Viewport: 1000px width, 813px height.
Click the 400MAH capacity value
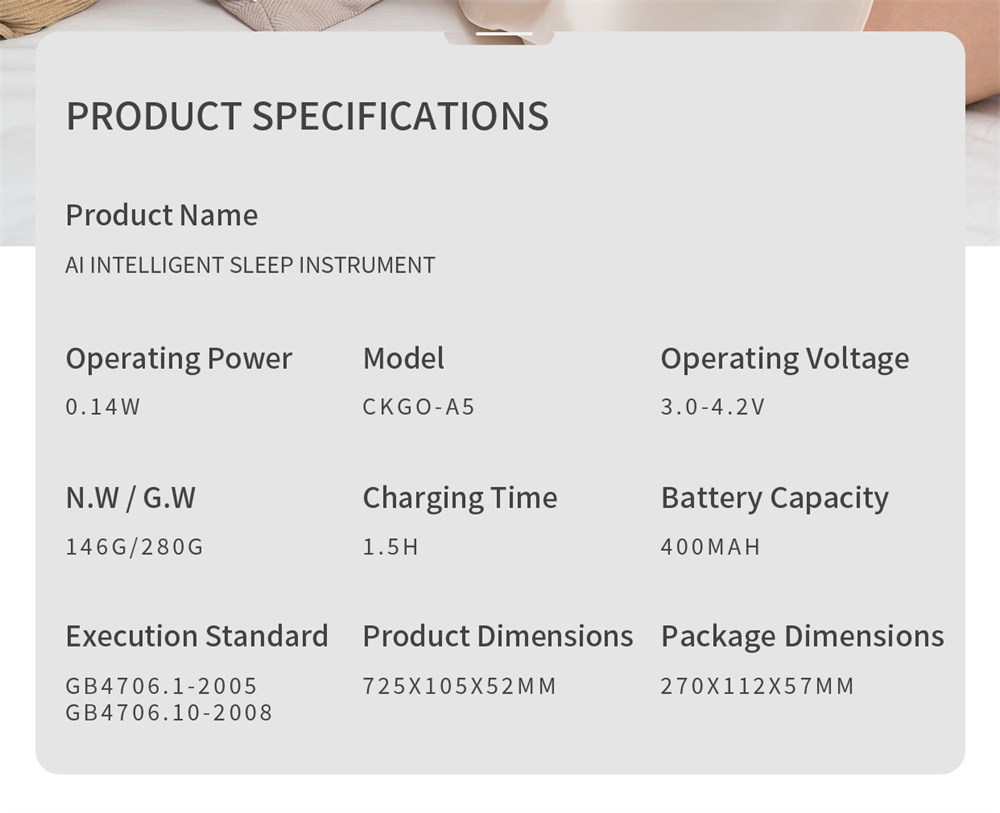tap(710, 547)
